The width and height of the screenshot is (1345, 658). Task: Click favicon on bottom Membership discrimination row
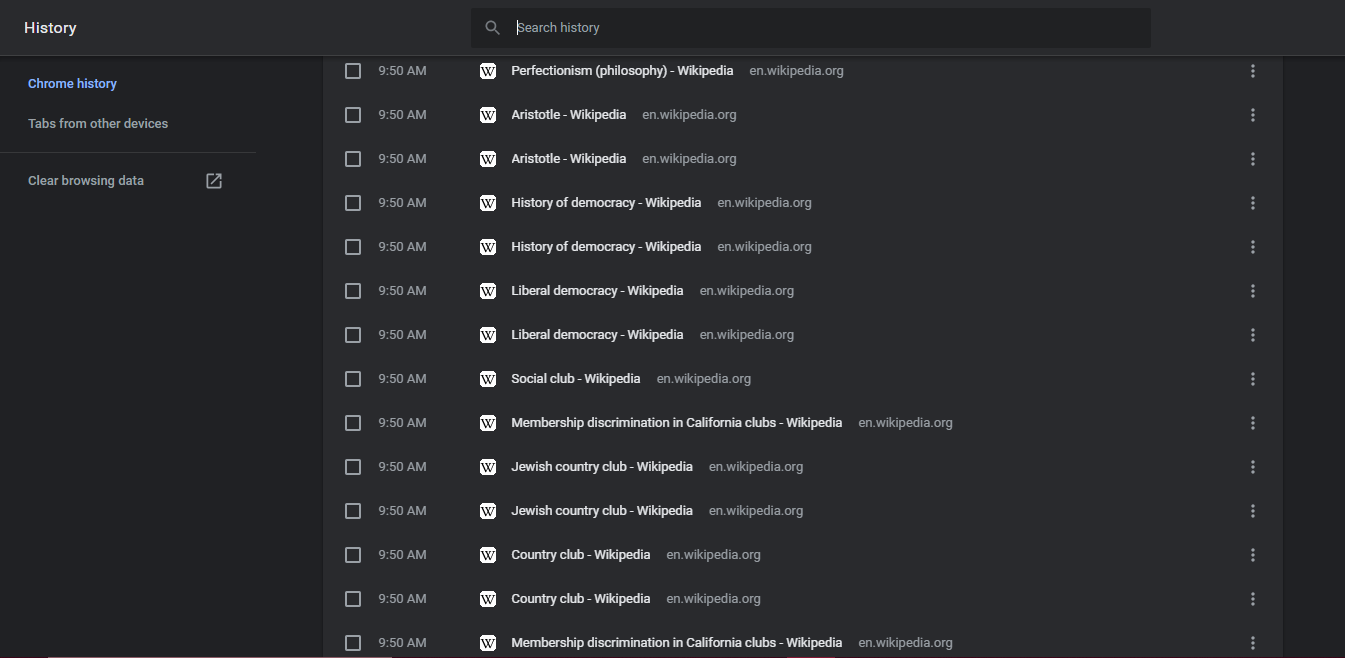pos(488,643)
